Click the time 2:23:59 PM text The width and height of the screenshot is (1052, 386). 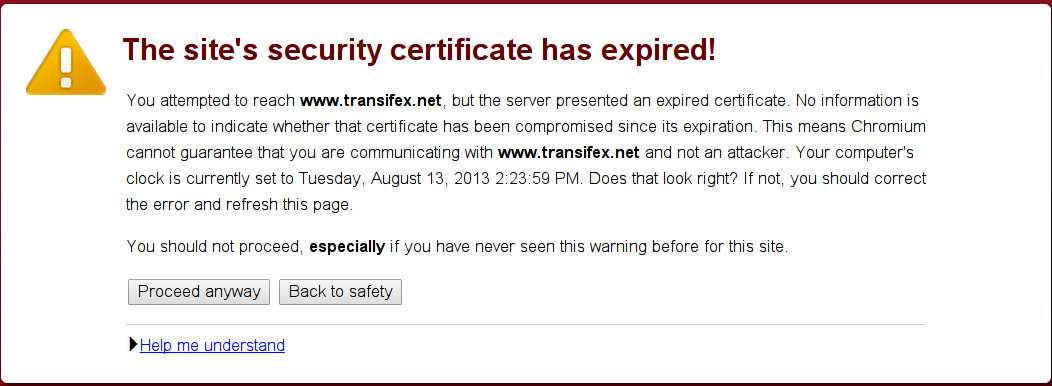click(535, 179)
